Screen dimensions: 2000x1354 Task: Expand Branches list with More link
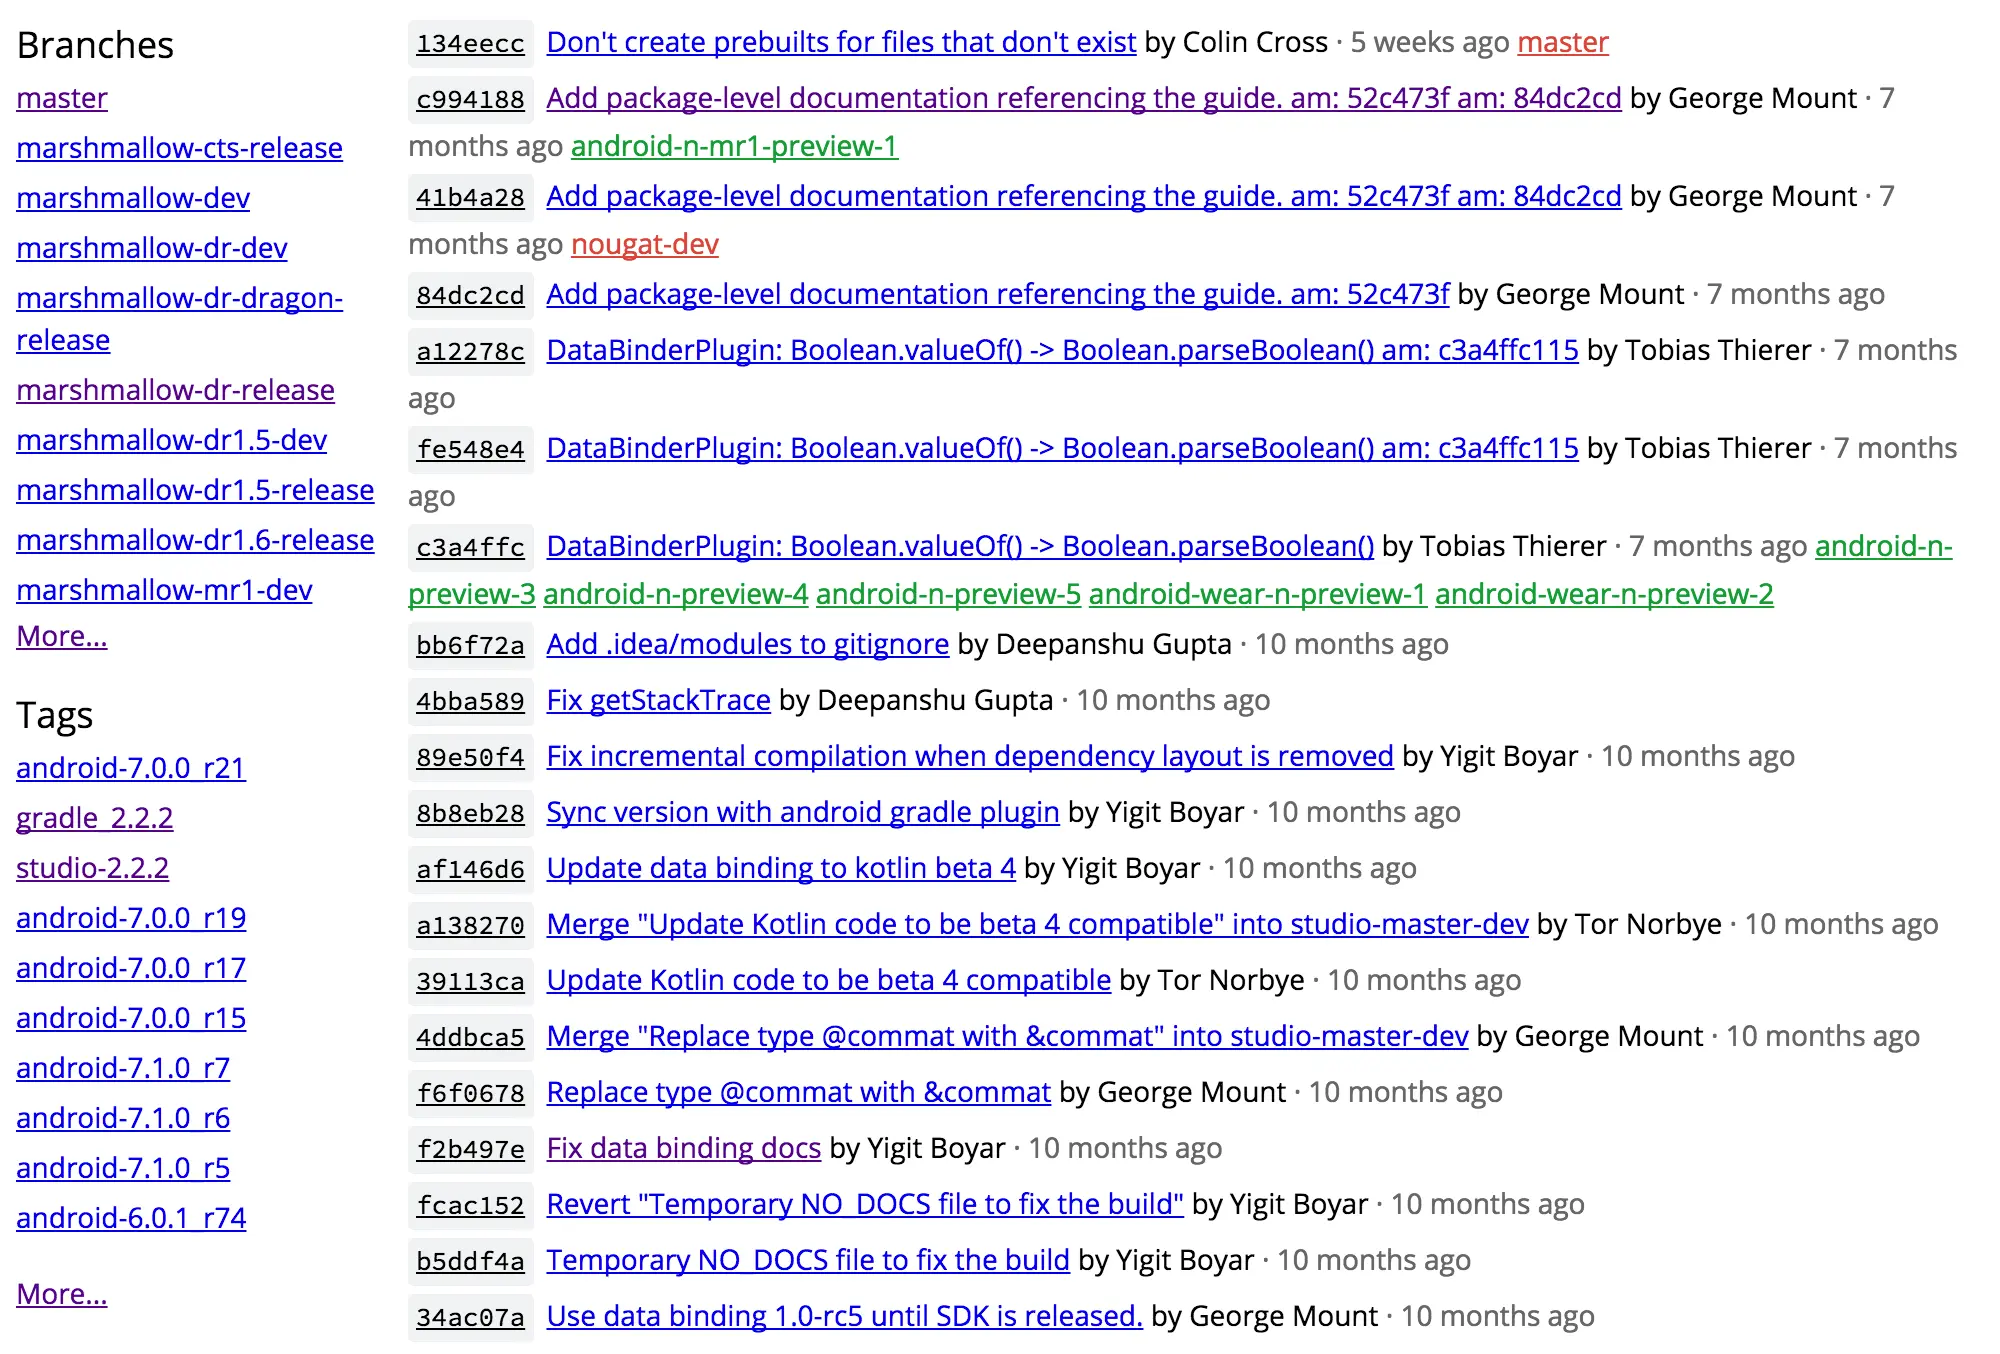pyautogui.click(x=62, y=636)
